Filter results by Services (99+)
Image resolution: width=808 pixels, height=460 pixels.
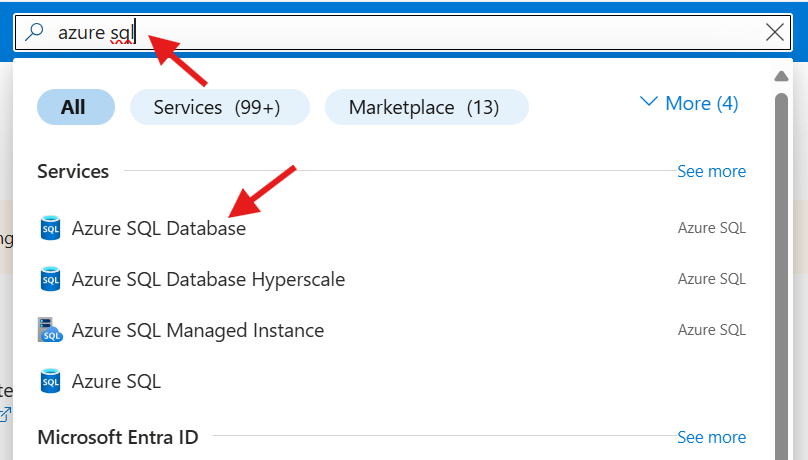coord(220,107)
